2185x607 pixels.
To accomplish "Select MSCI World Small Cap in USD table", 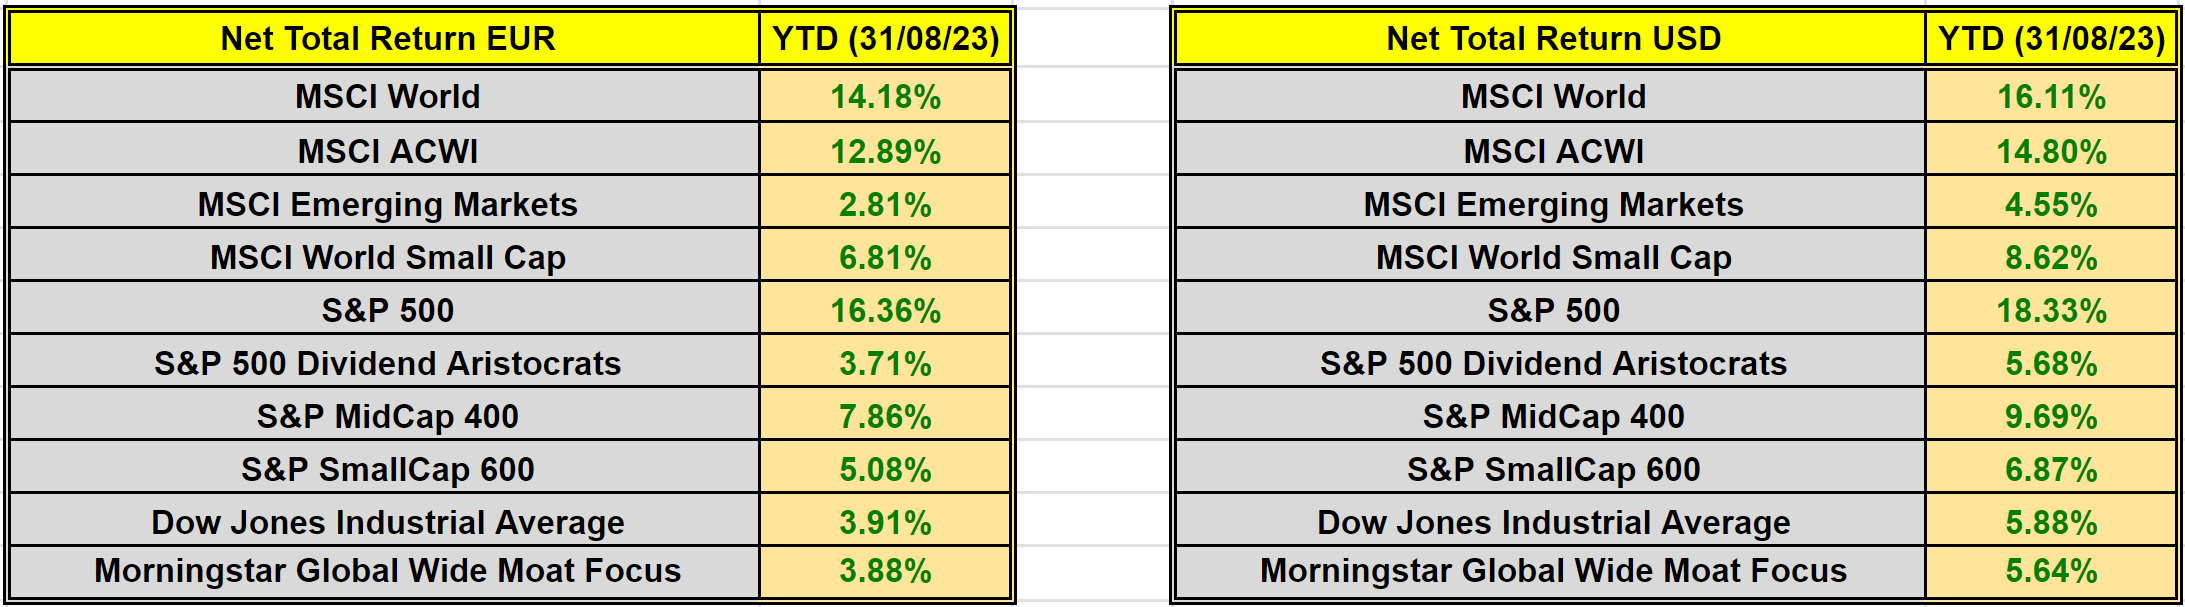I will tap(1553, 257).
